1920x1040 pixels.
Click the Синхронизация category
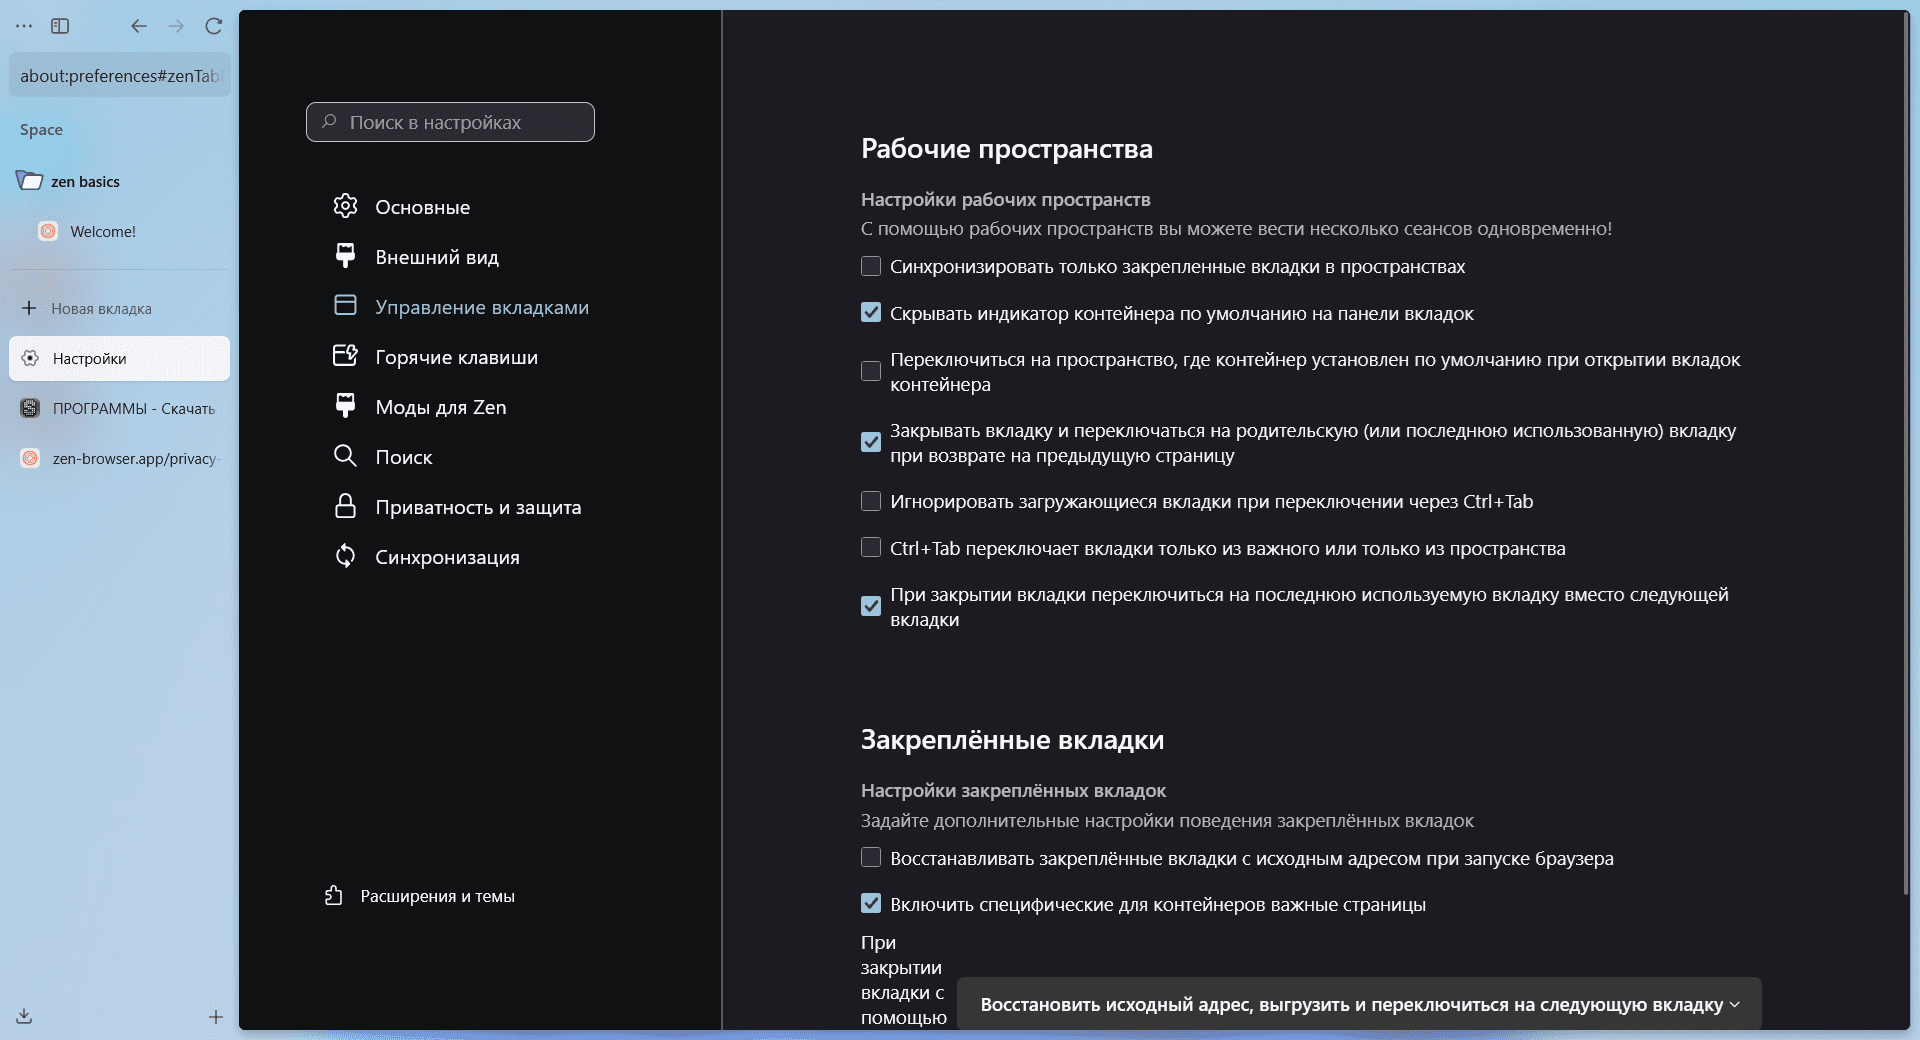[446, 557]
